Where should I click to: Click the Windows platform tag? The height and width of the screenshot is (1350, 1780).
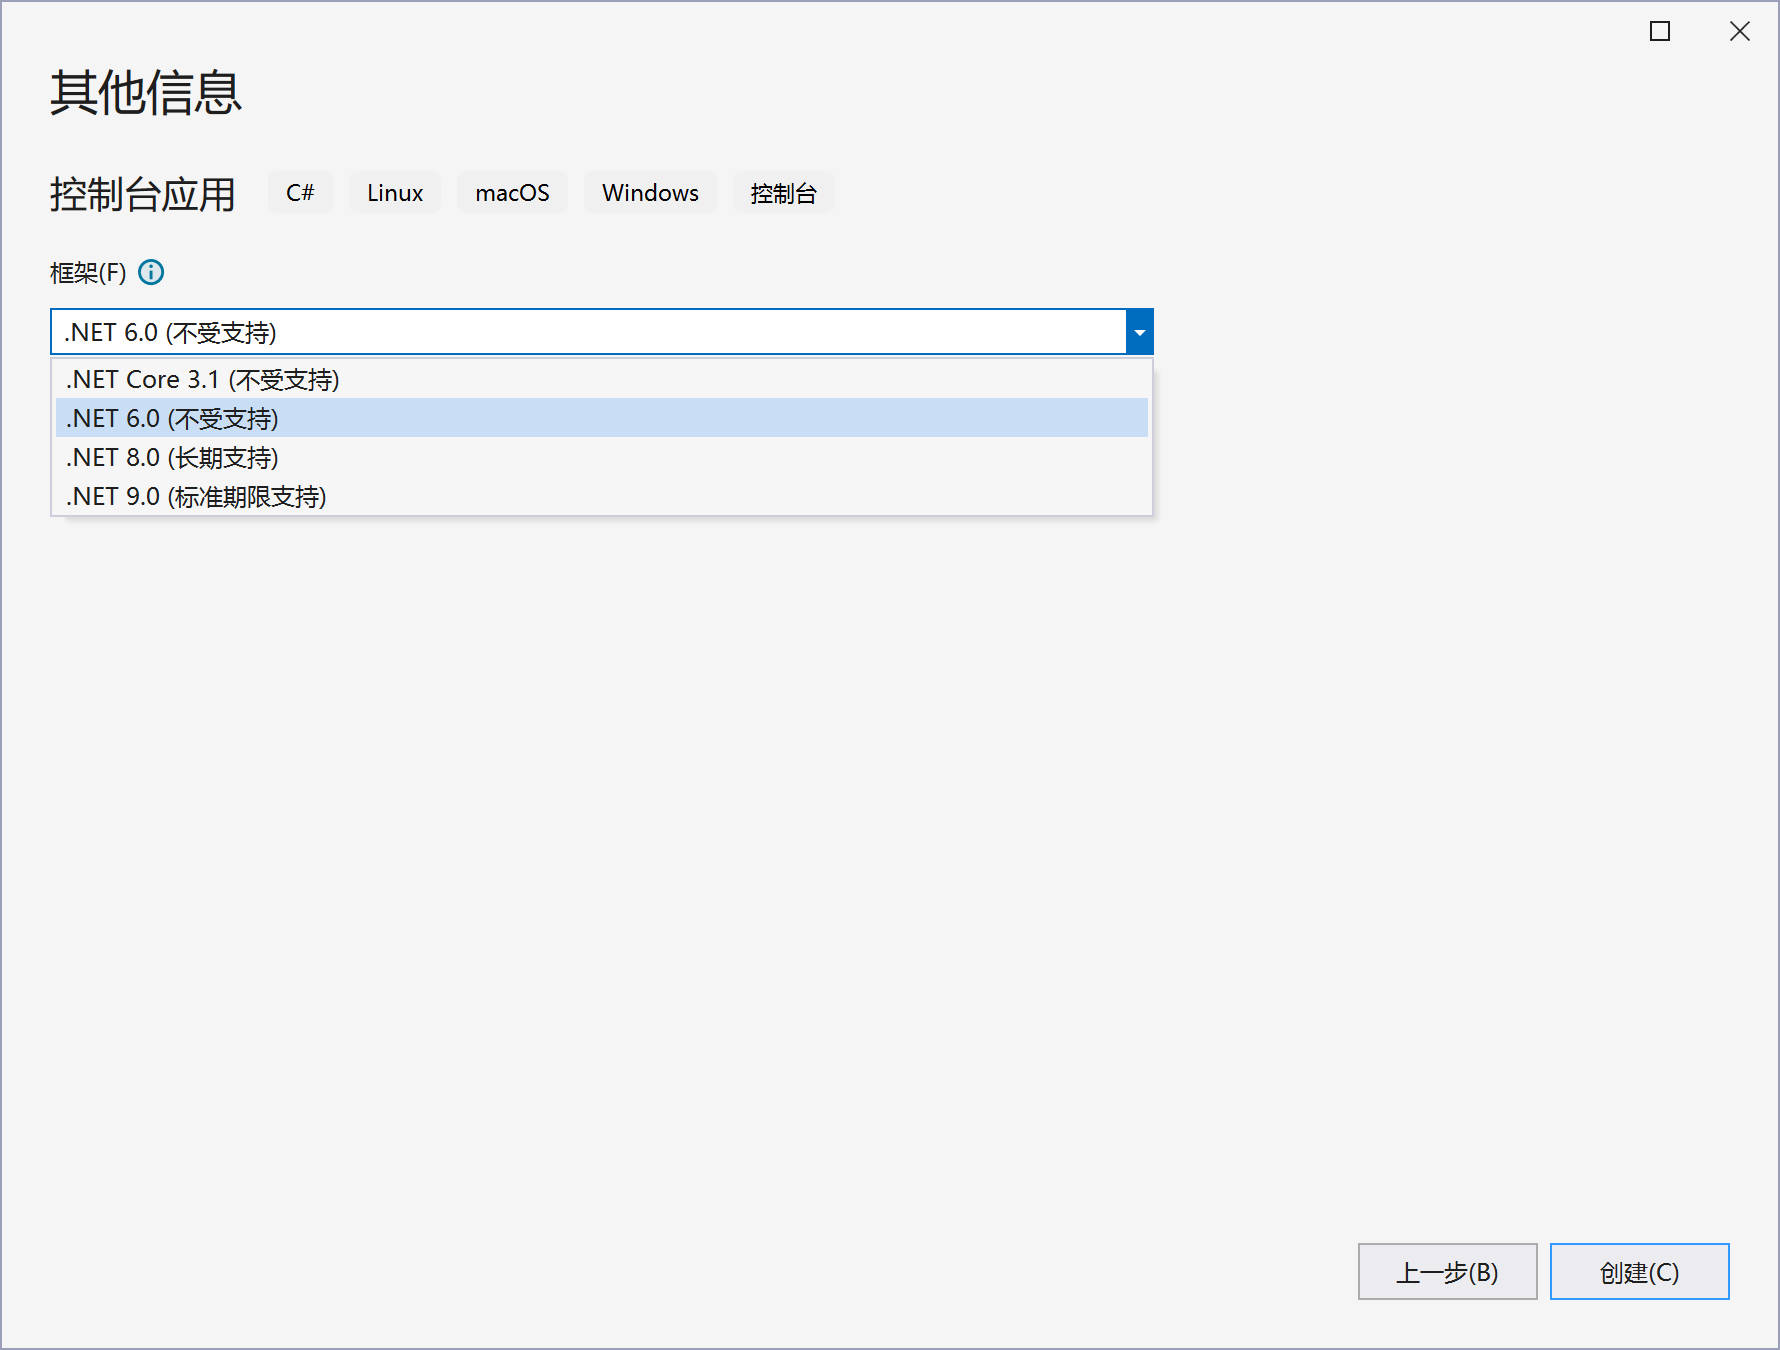pos(650,193)
